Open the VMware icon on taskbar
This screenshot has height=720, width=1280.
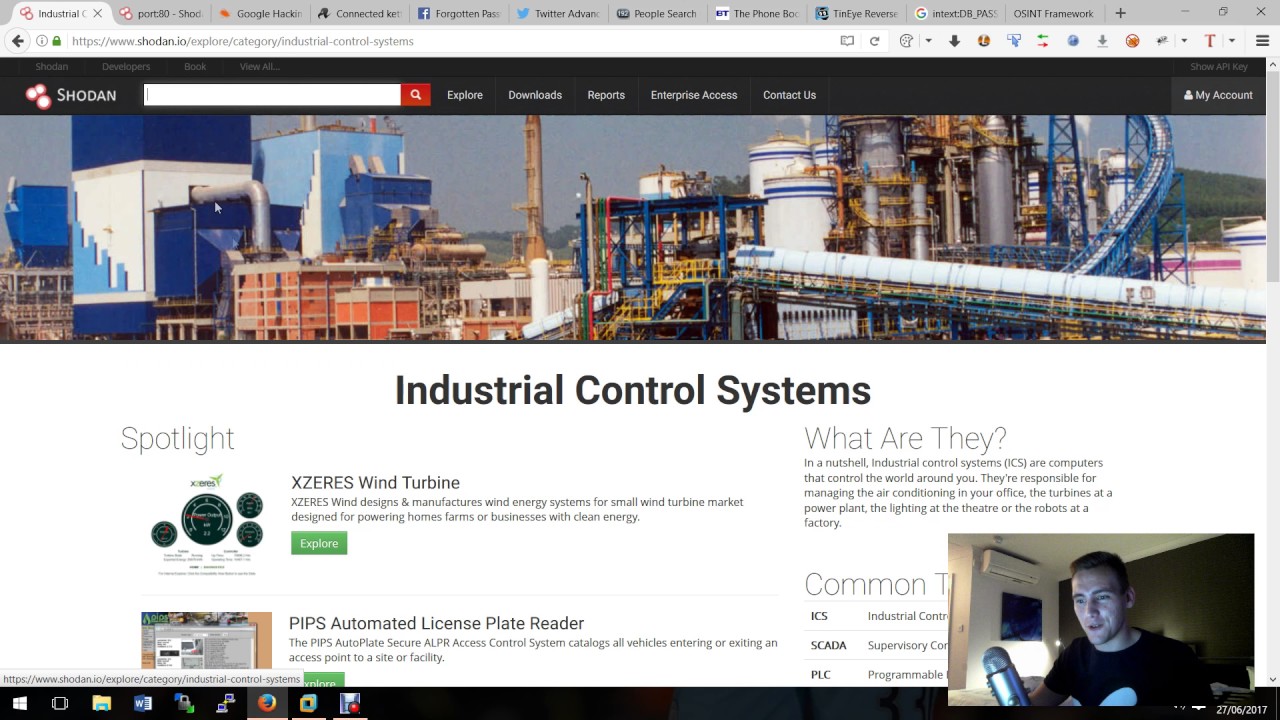click(308, 704)
